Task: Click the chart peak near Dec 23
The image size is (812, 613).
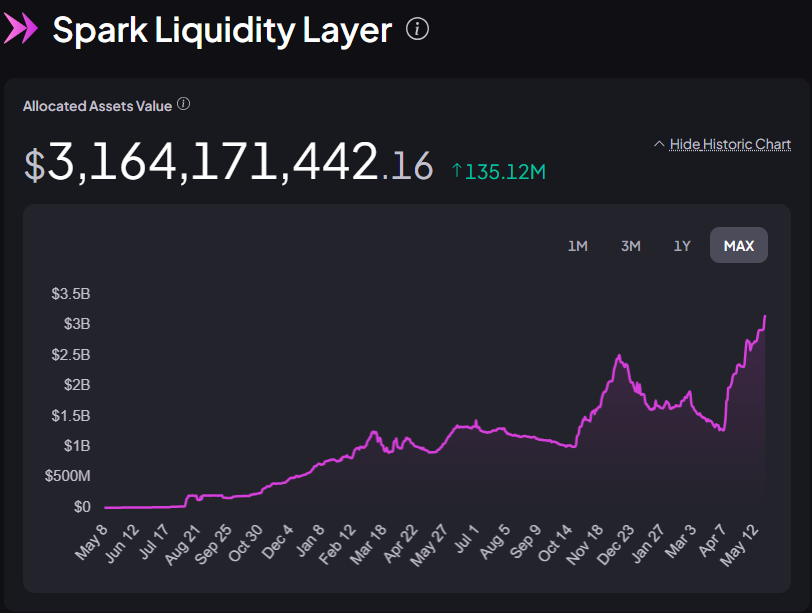Action: click(x=619, y=356)
